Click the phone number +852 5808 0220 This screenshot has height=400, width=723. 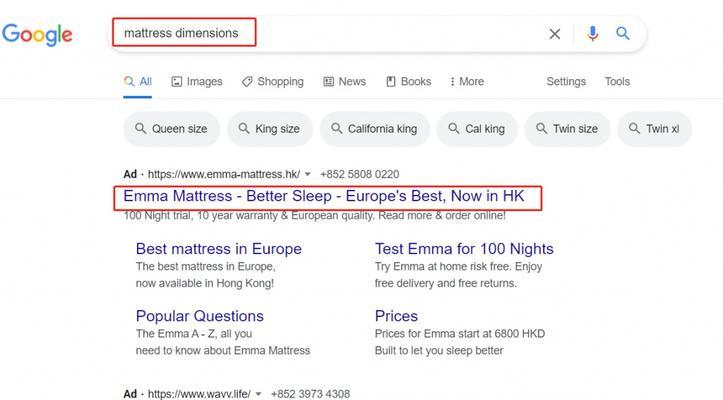(x=360, y=174)
